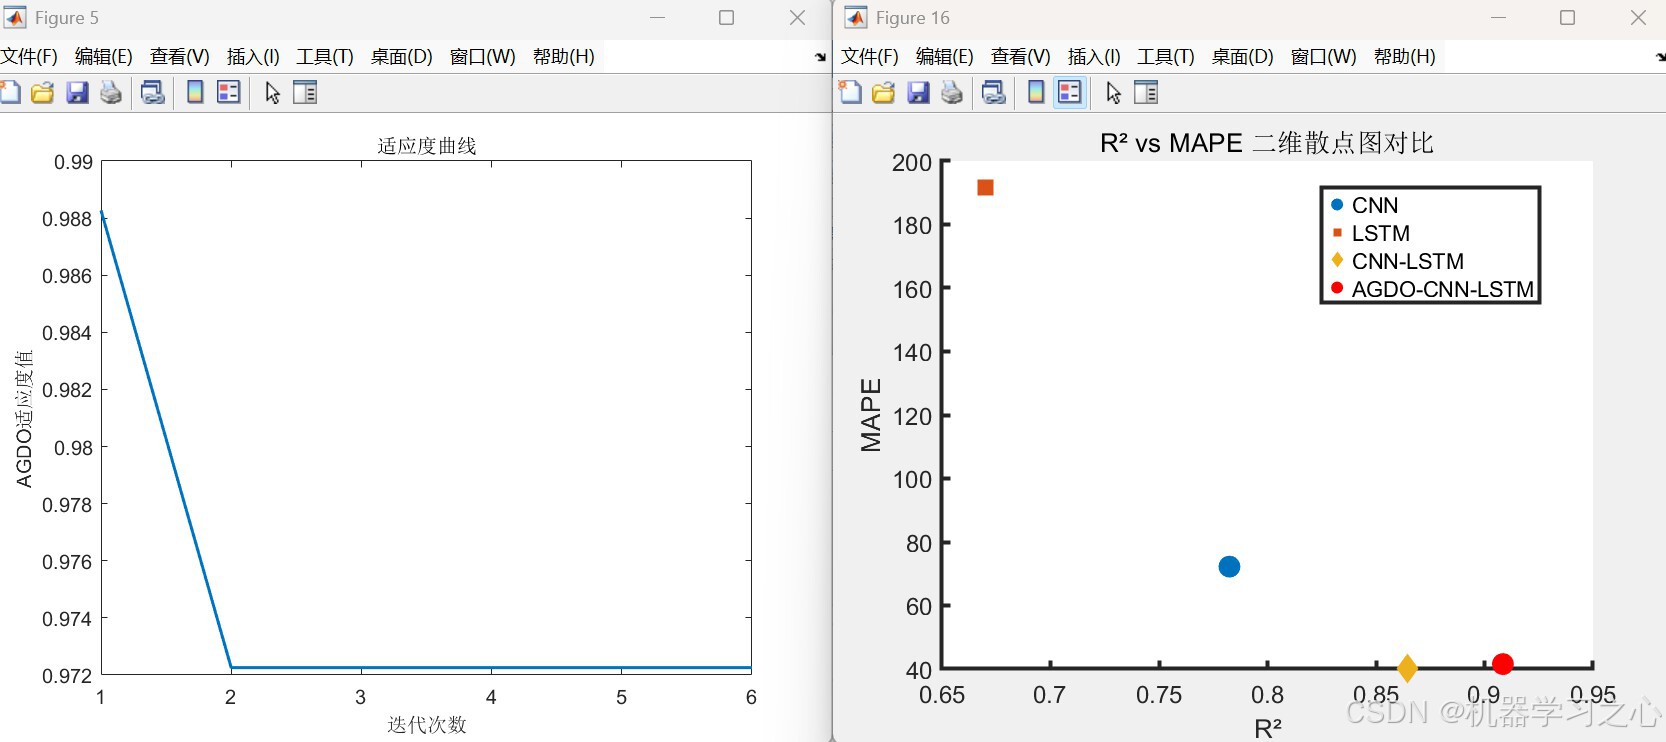Open property inspector in Figure 5 toolbar
Image resolution: width=1666 pixels, height=742 pixels.
coord(305,93)
